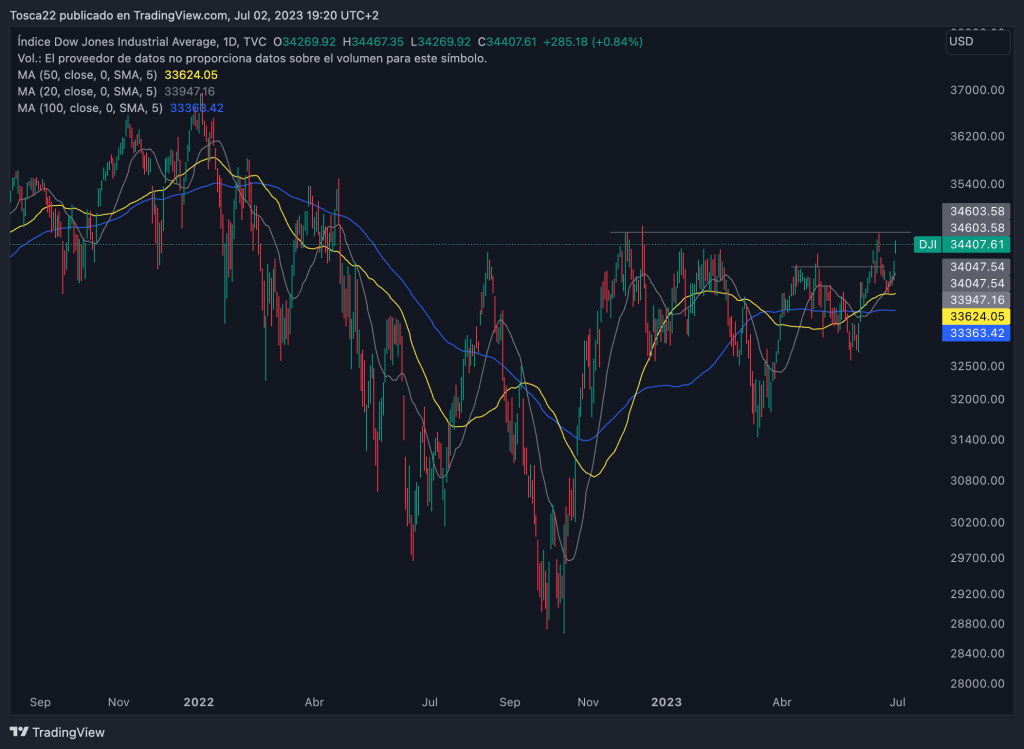Viewport: 1024px width, 749px height.
Task: Click the green 34407.61 current price label
Action: pyautogui.click(x=977, y=244)
